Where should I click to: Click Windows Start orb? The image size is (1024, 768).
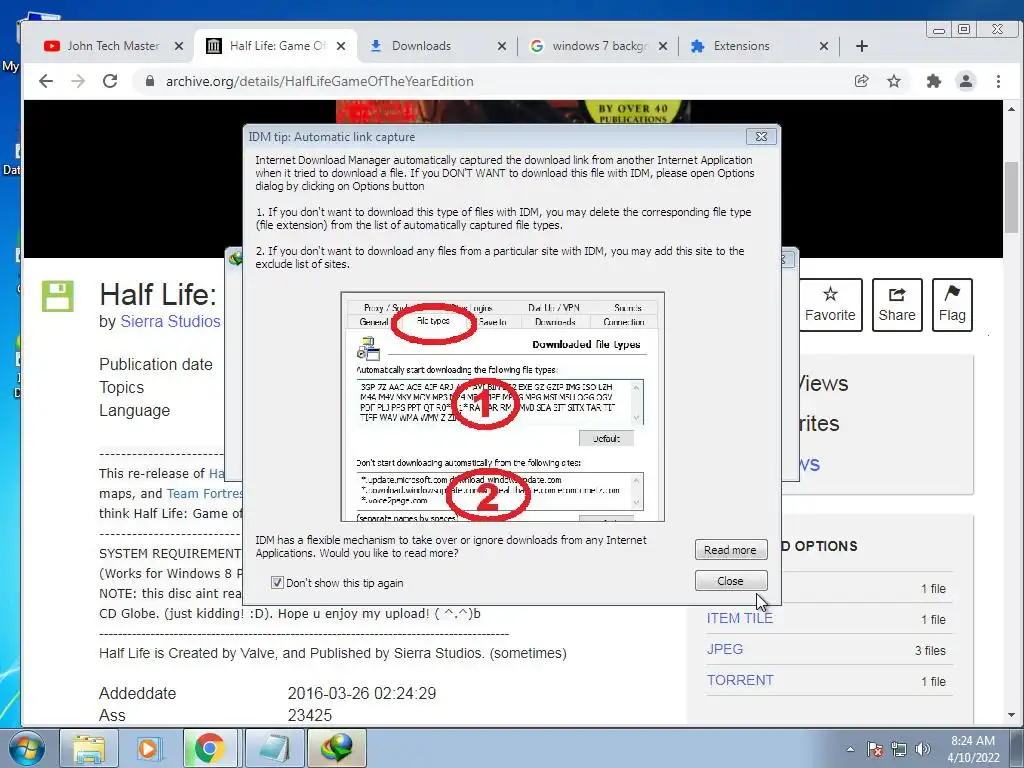tap(27, 748)
